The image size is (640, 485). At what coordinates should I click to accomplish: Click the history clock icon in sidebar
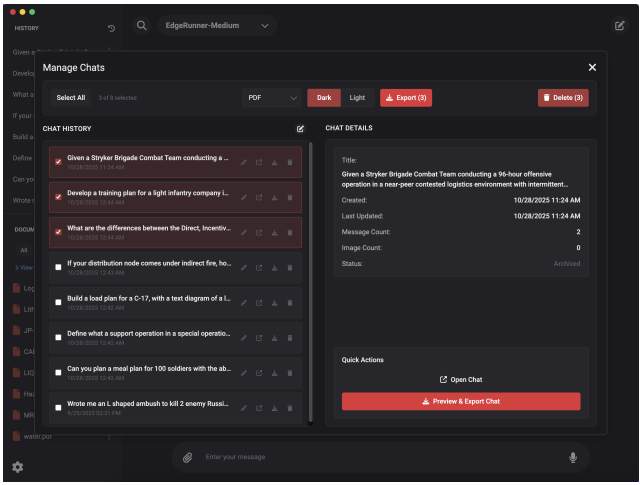tap(111, 28)
